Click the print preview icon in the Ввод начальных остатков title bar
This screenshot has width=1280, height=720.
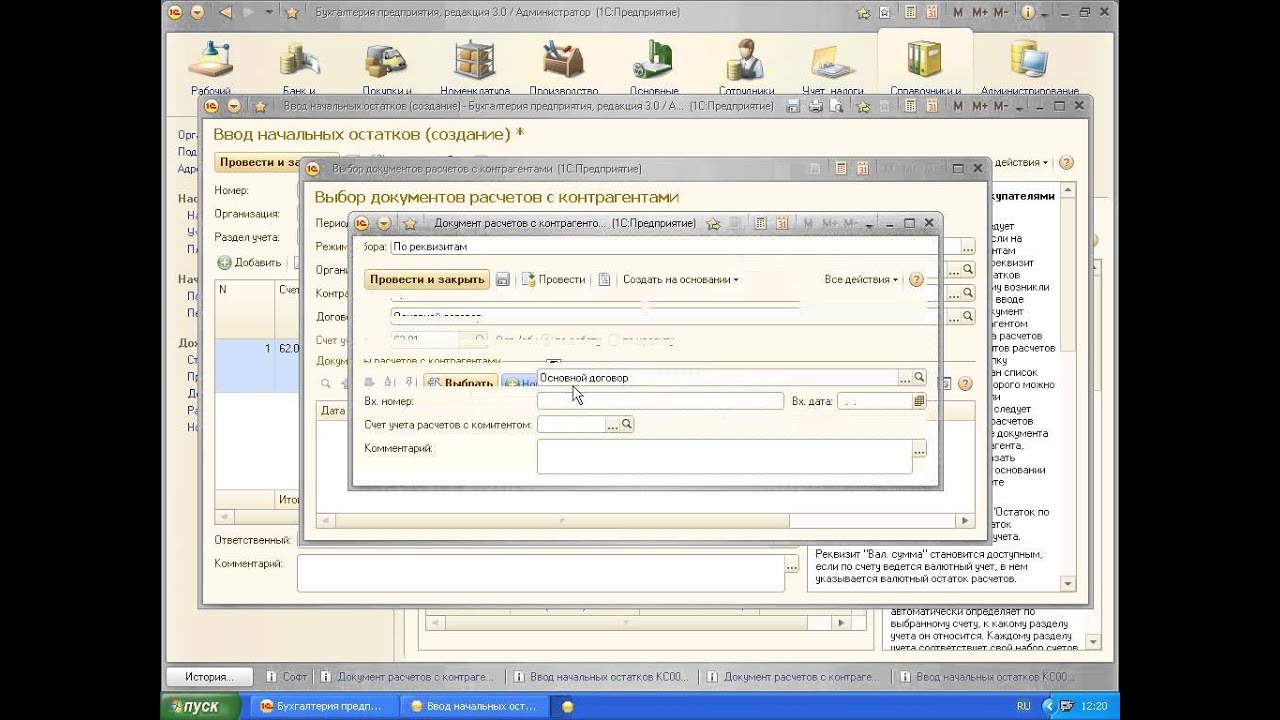point(837,106)
